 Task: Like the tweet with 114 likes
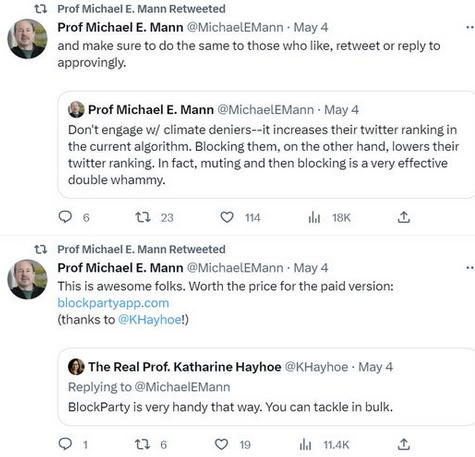coord(227,217)
